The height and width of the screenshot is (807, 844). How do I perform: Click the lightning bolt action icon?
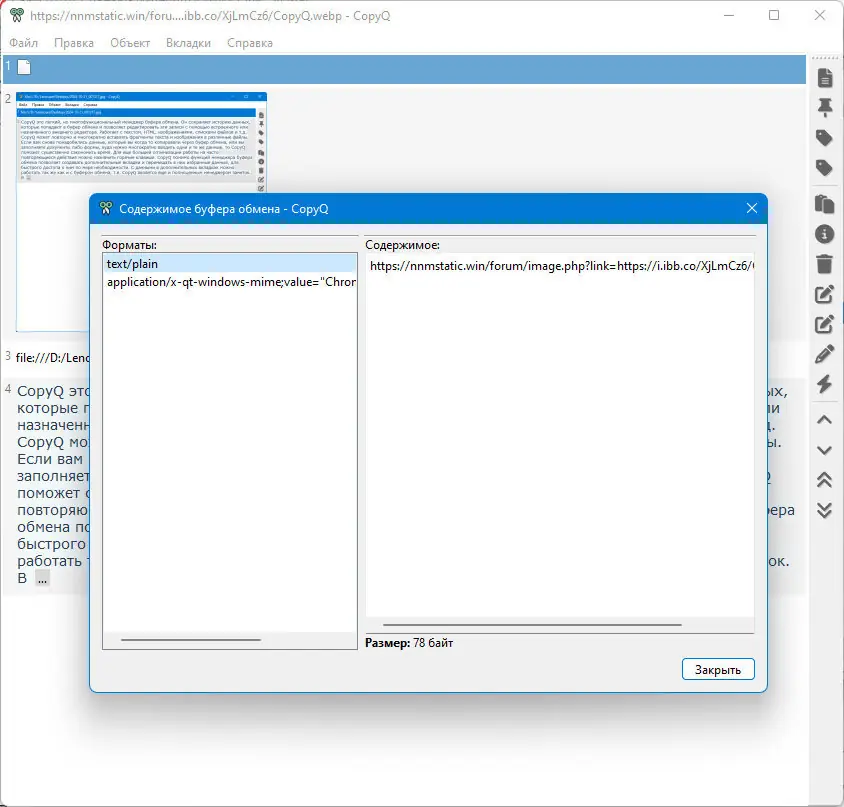click(x=825, y=384)
